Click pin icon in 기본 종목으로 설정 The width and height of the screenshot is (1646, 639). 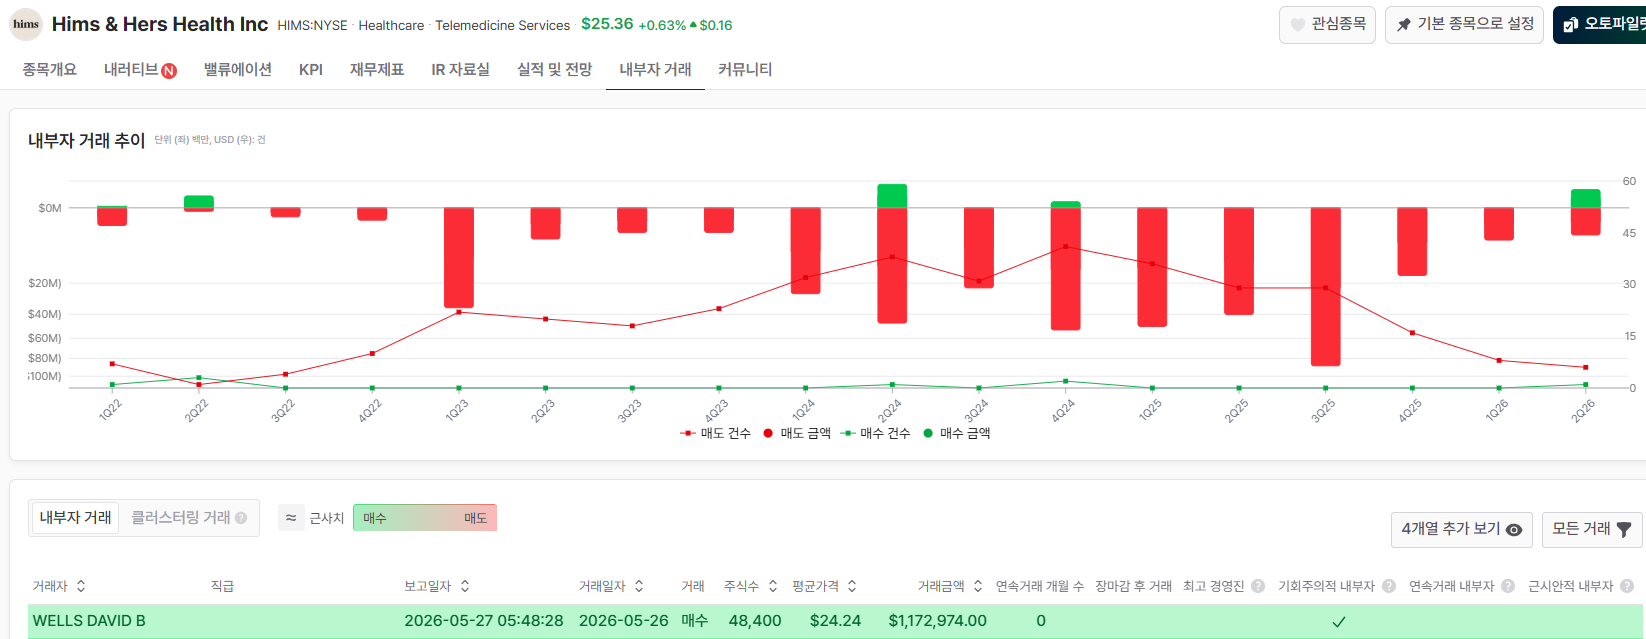[x=1404, y=24]
